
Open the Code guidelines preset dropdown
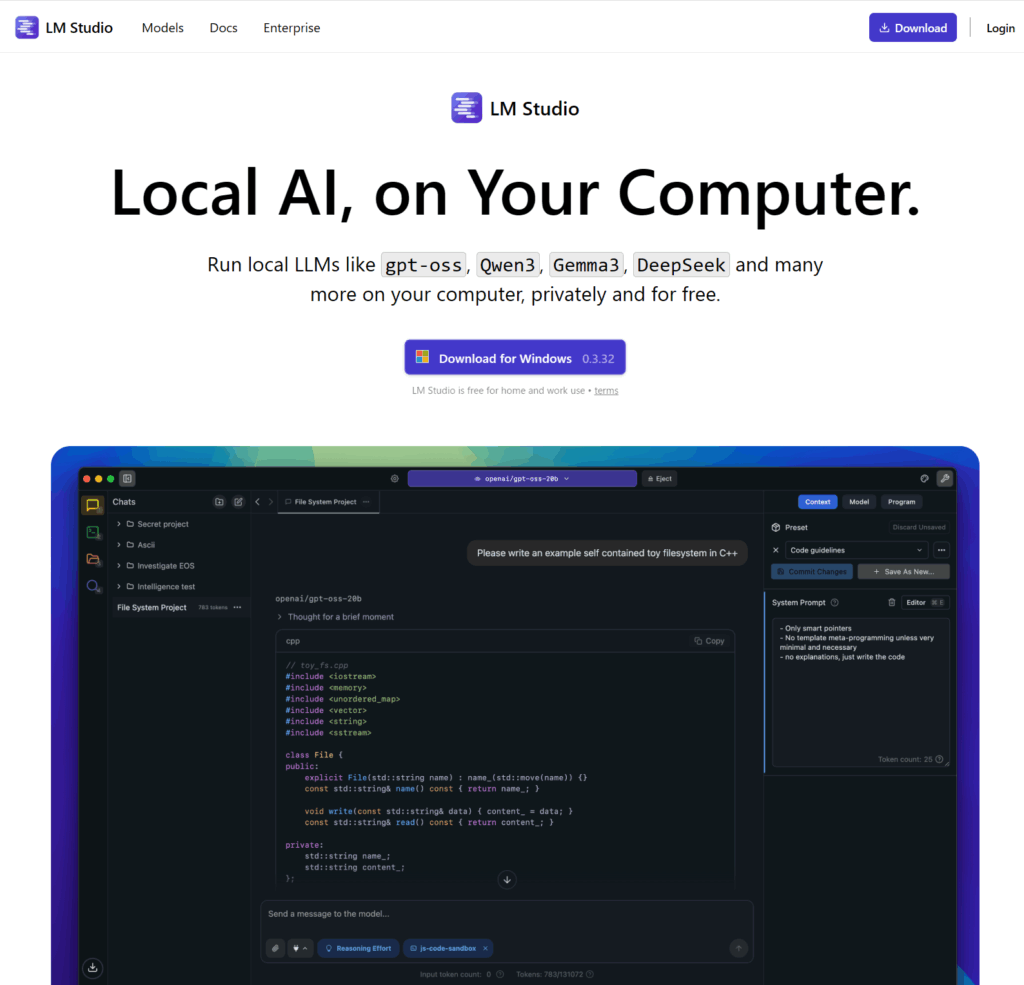(x=856, y=550)
